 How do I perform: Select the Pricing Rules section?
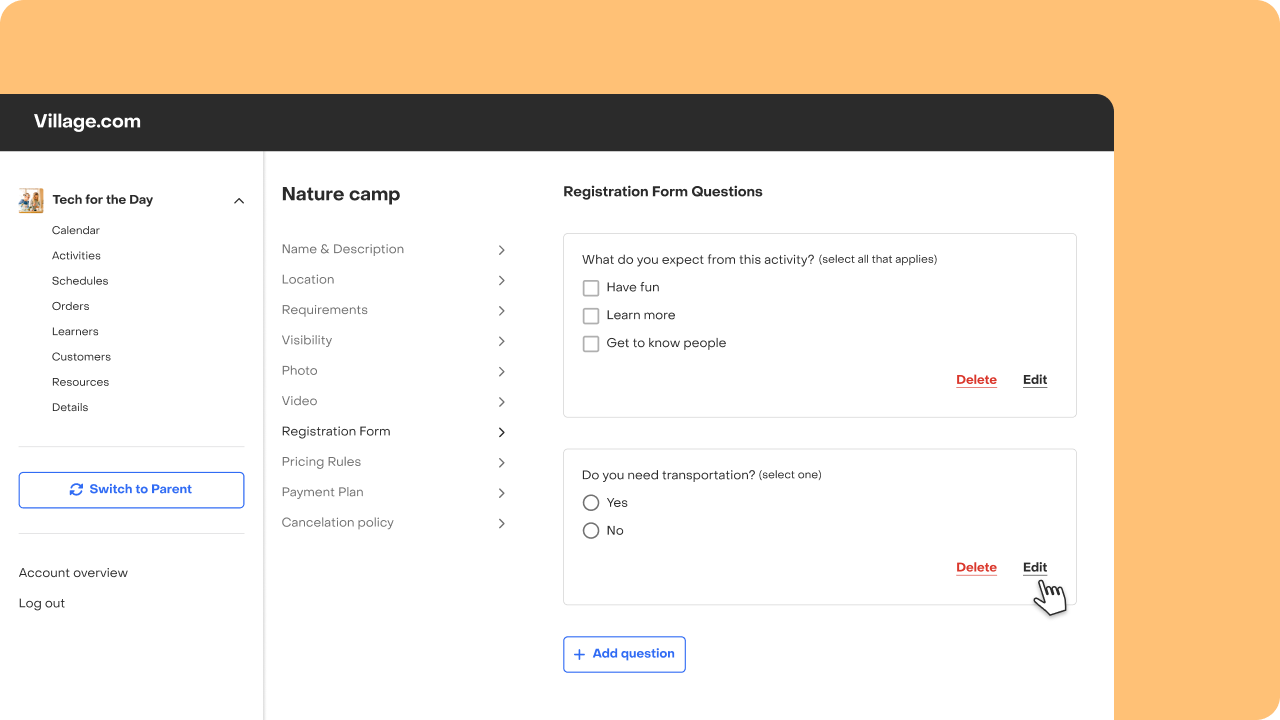pyautogui.click(x=321, y=462)
